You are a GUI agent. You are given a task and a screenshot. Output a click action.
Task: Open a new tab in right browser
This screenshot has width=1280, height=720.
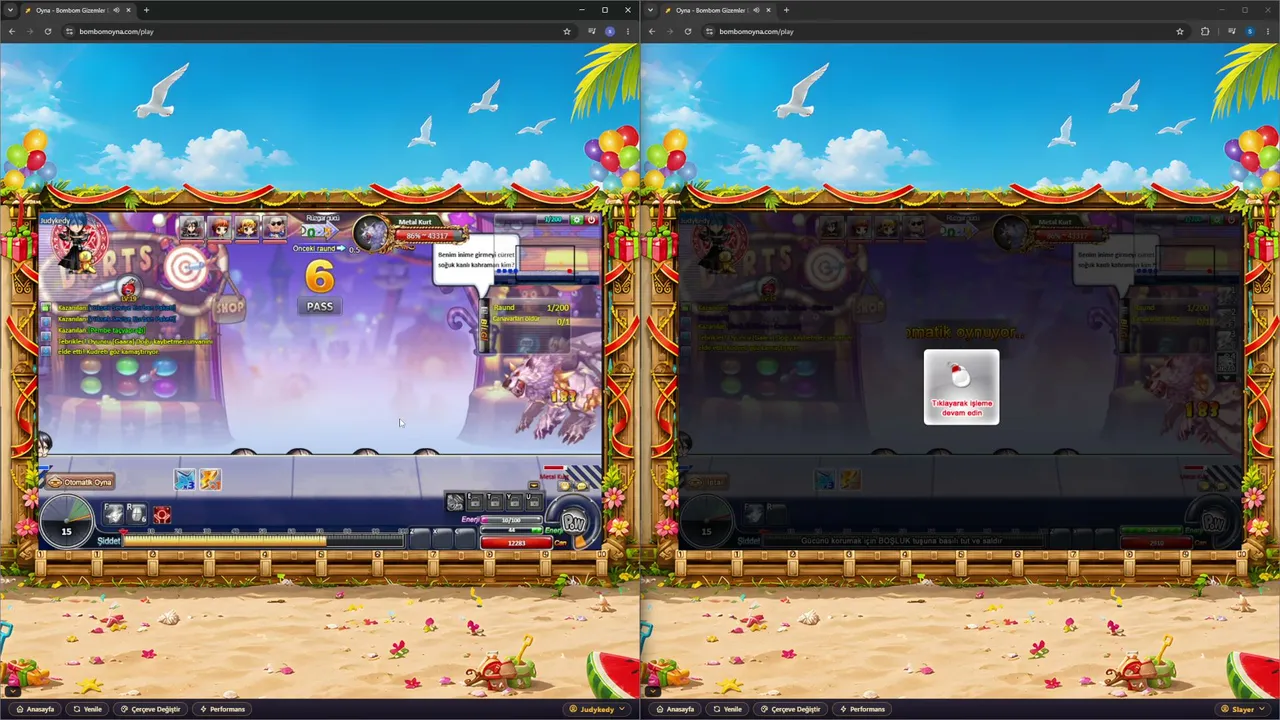tap(786, 10)
